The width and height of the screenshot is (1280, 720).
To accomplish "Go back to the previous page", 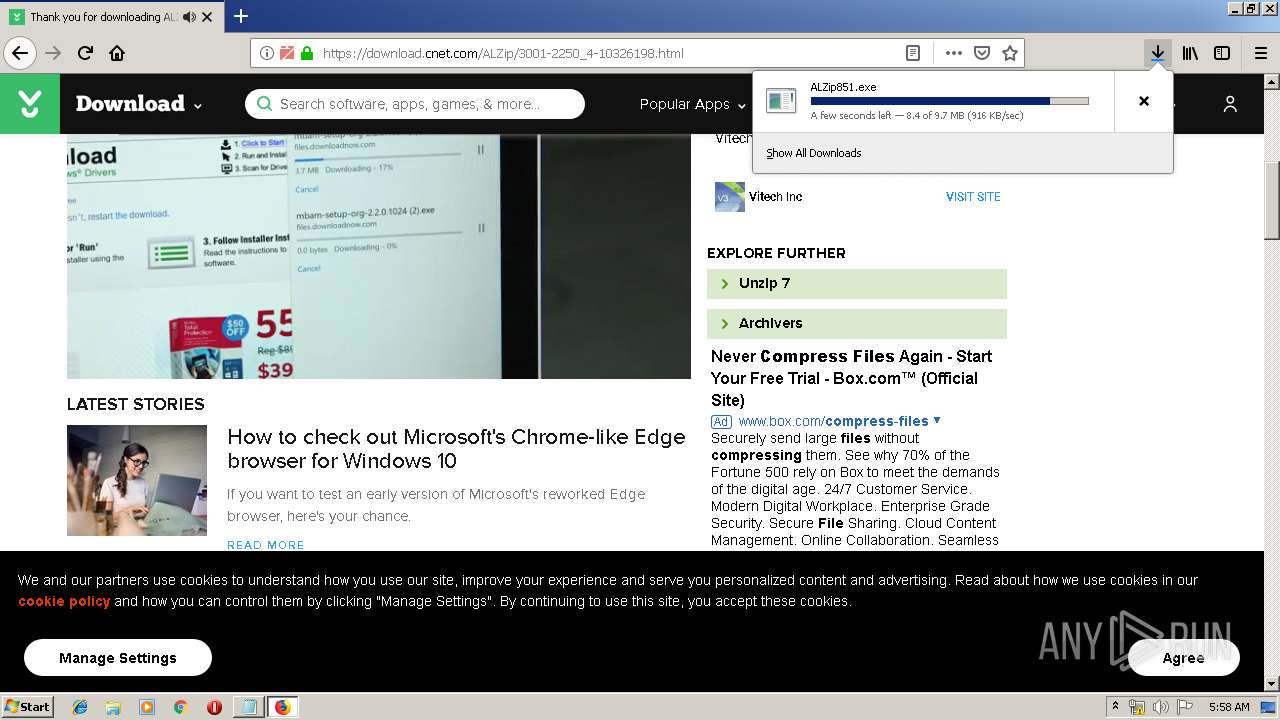I will click(20, 53).
